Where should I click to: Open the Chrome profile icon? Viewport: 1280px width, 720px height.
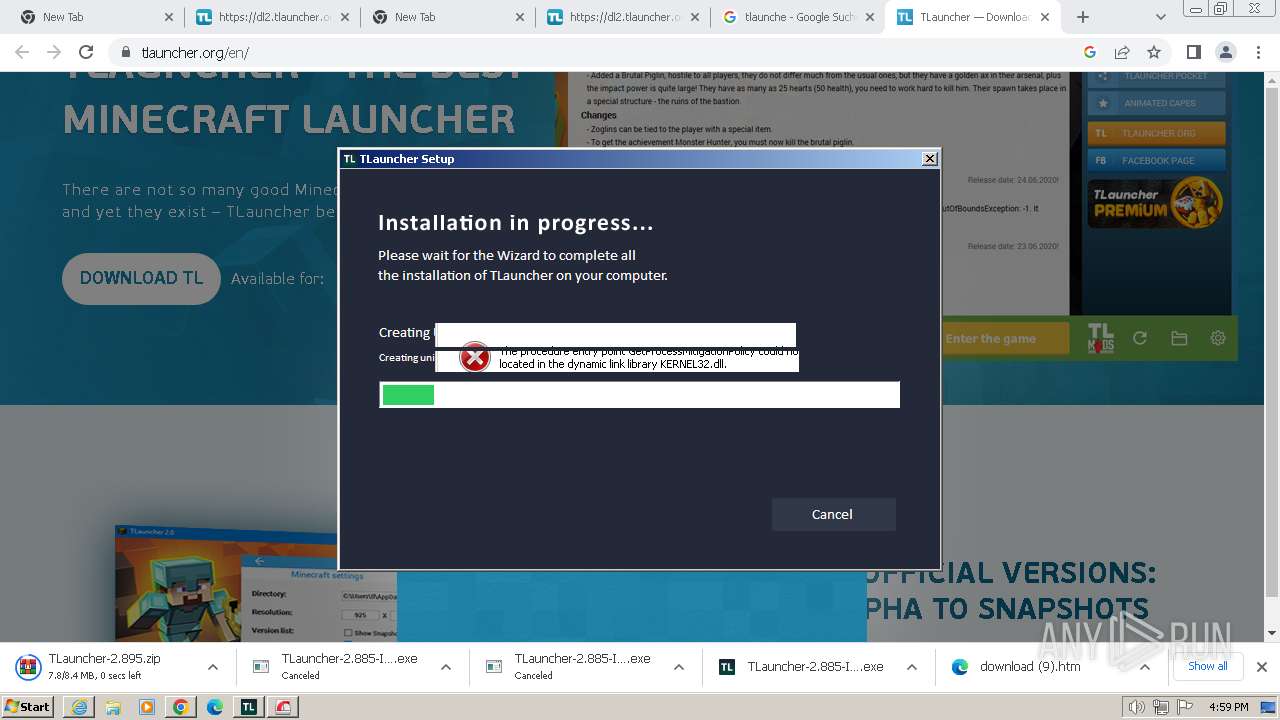click(1225, 52)
